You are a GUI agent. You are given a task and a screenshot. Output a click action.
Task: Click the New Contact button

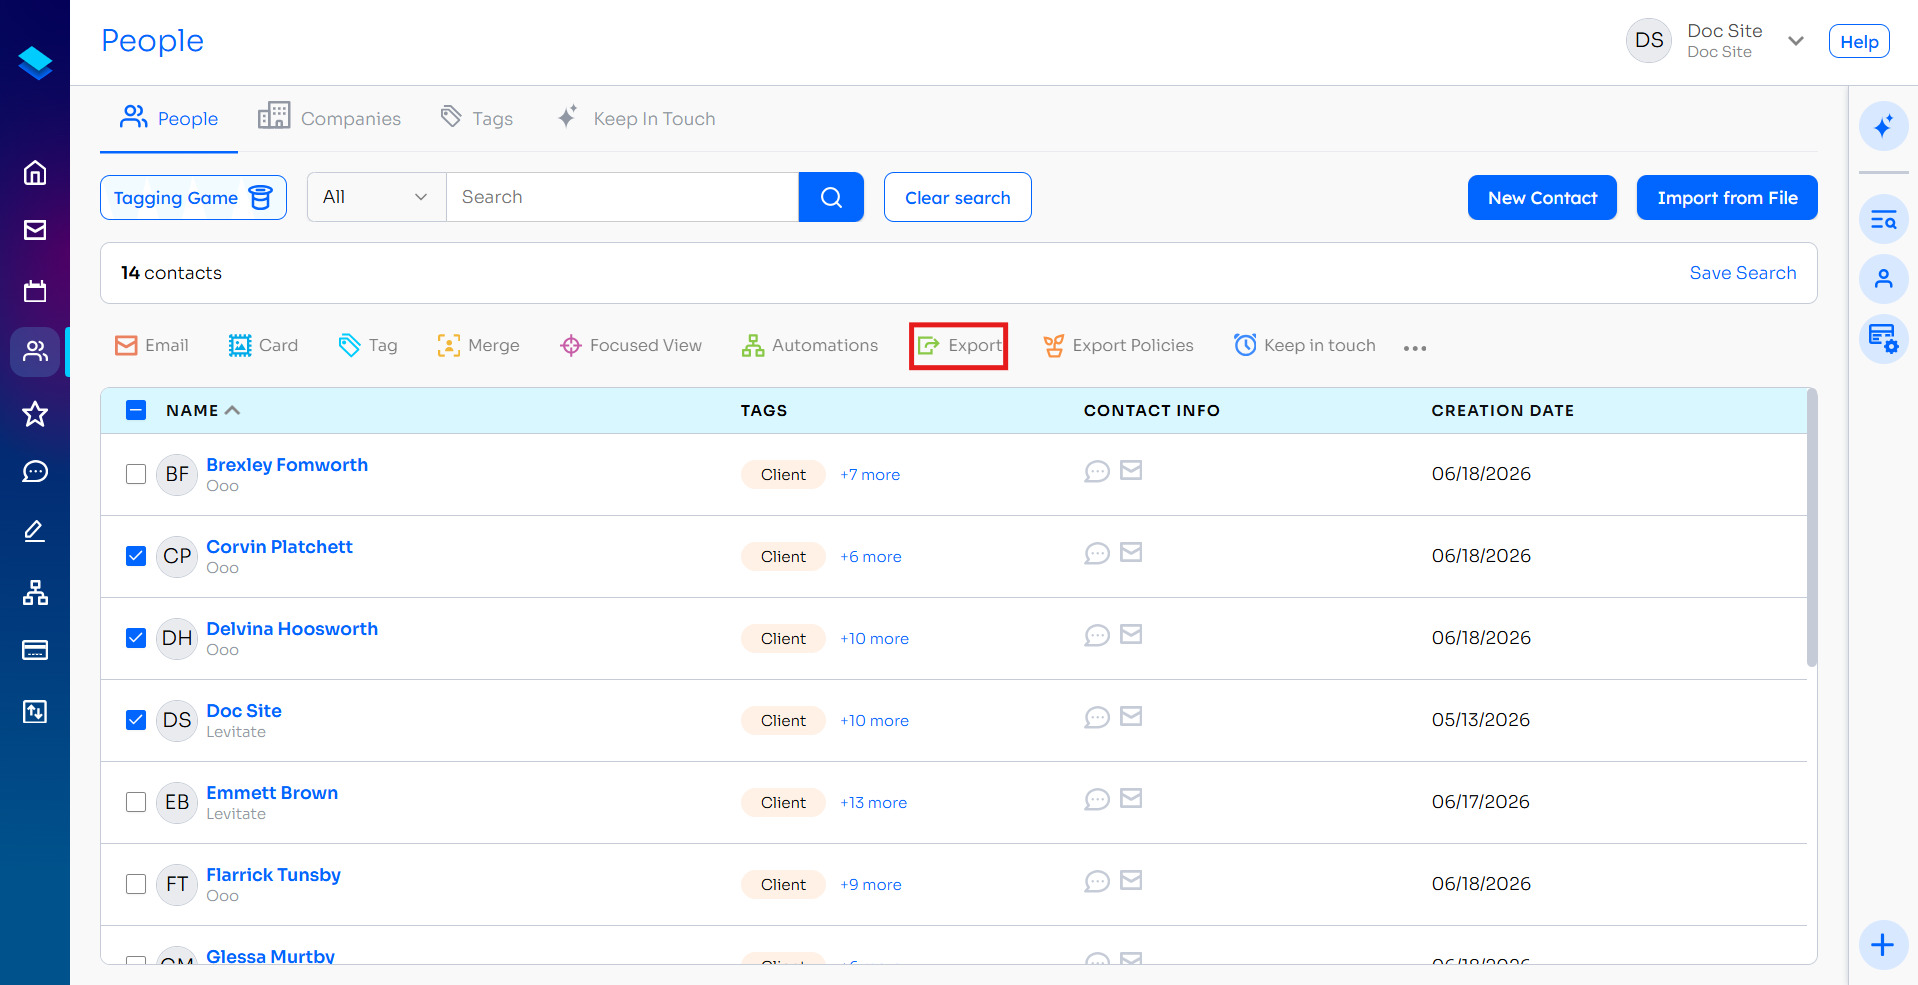(x=1542, y=198)
